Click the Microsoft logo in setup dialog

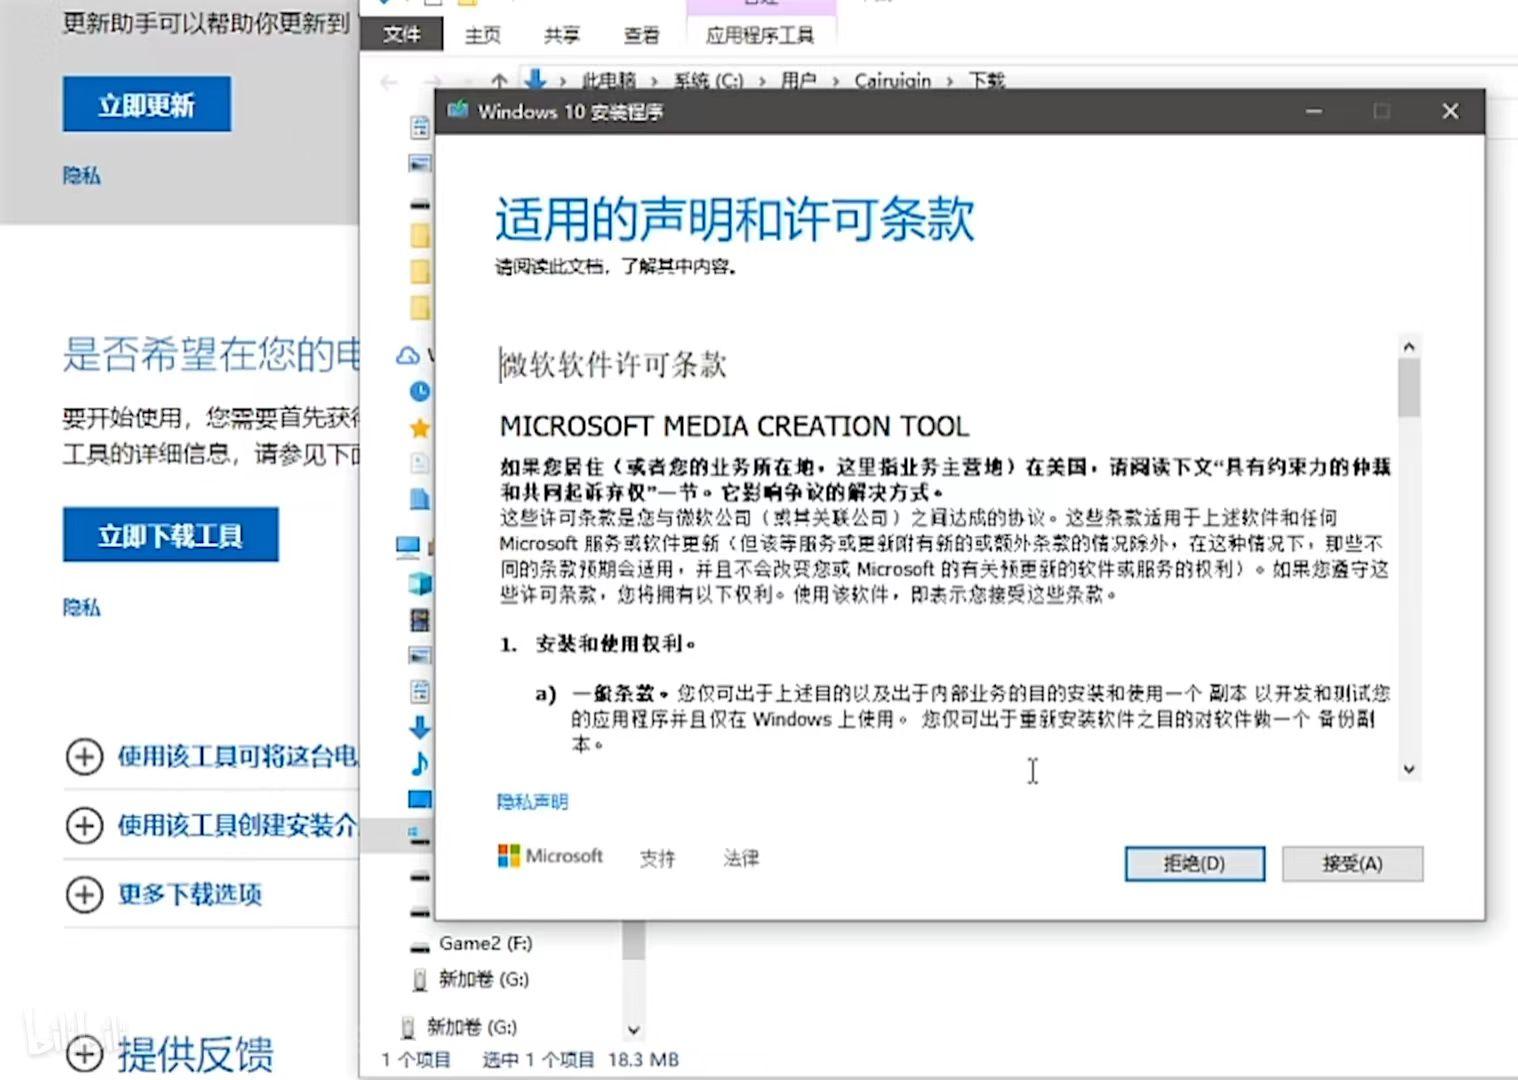550,856
